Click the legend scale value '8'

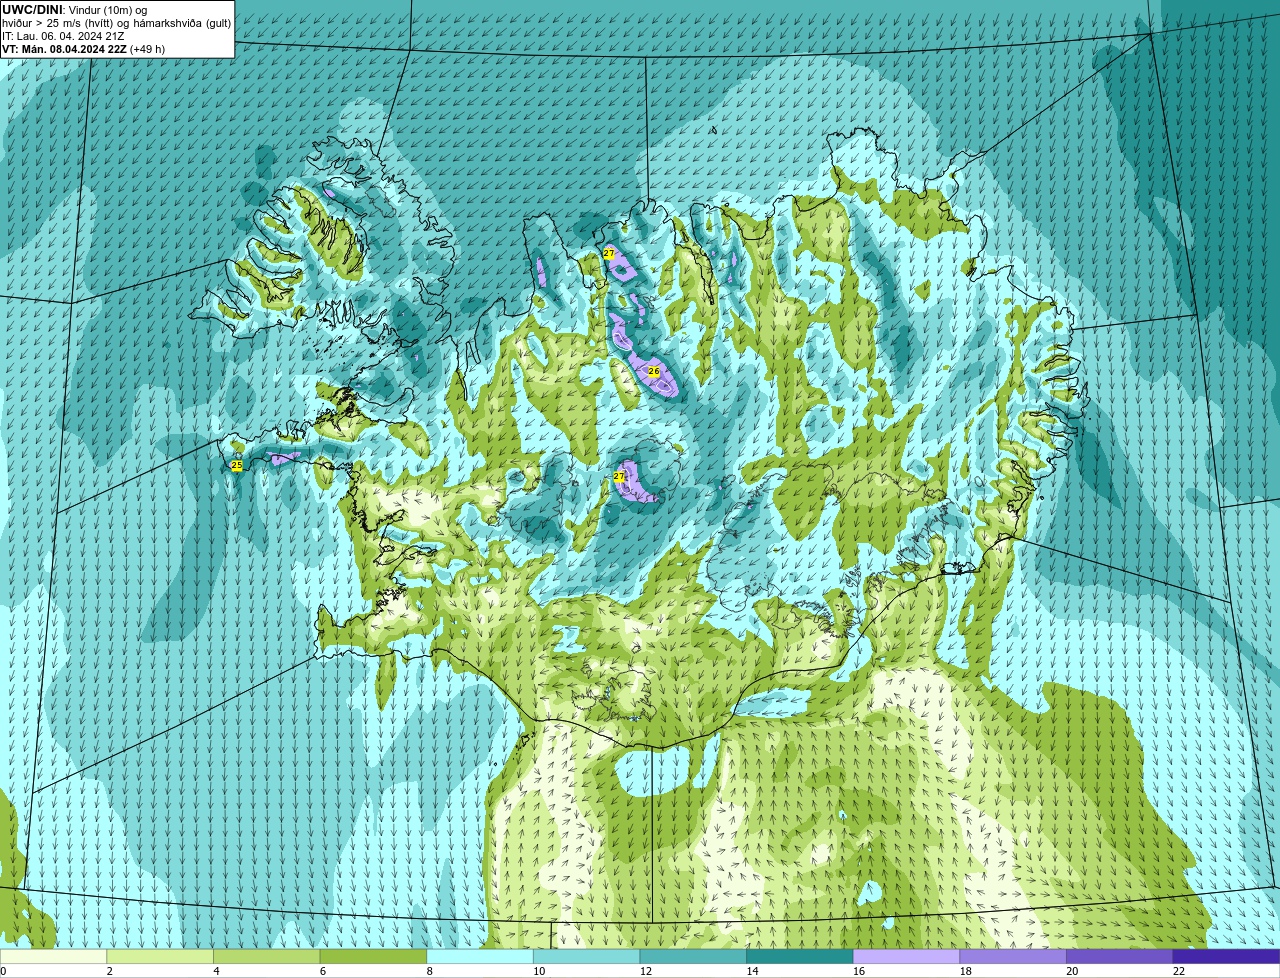point(430,971)
